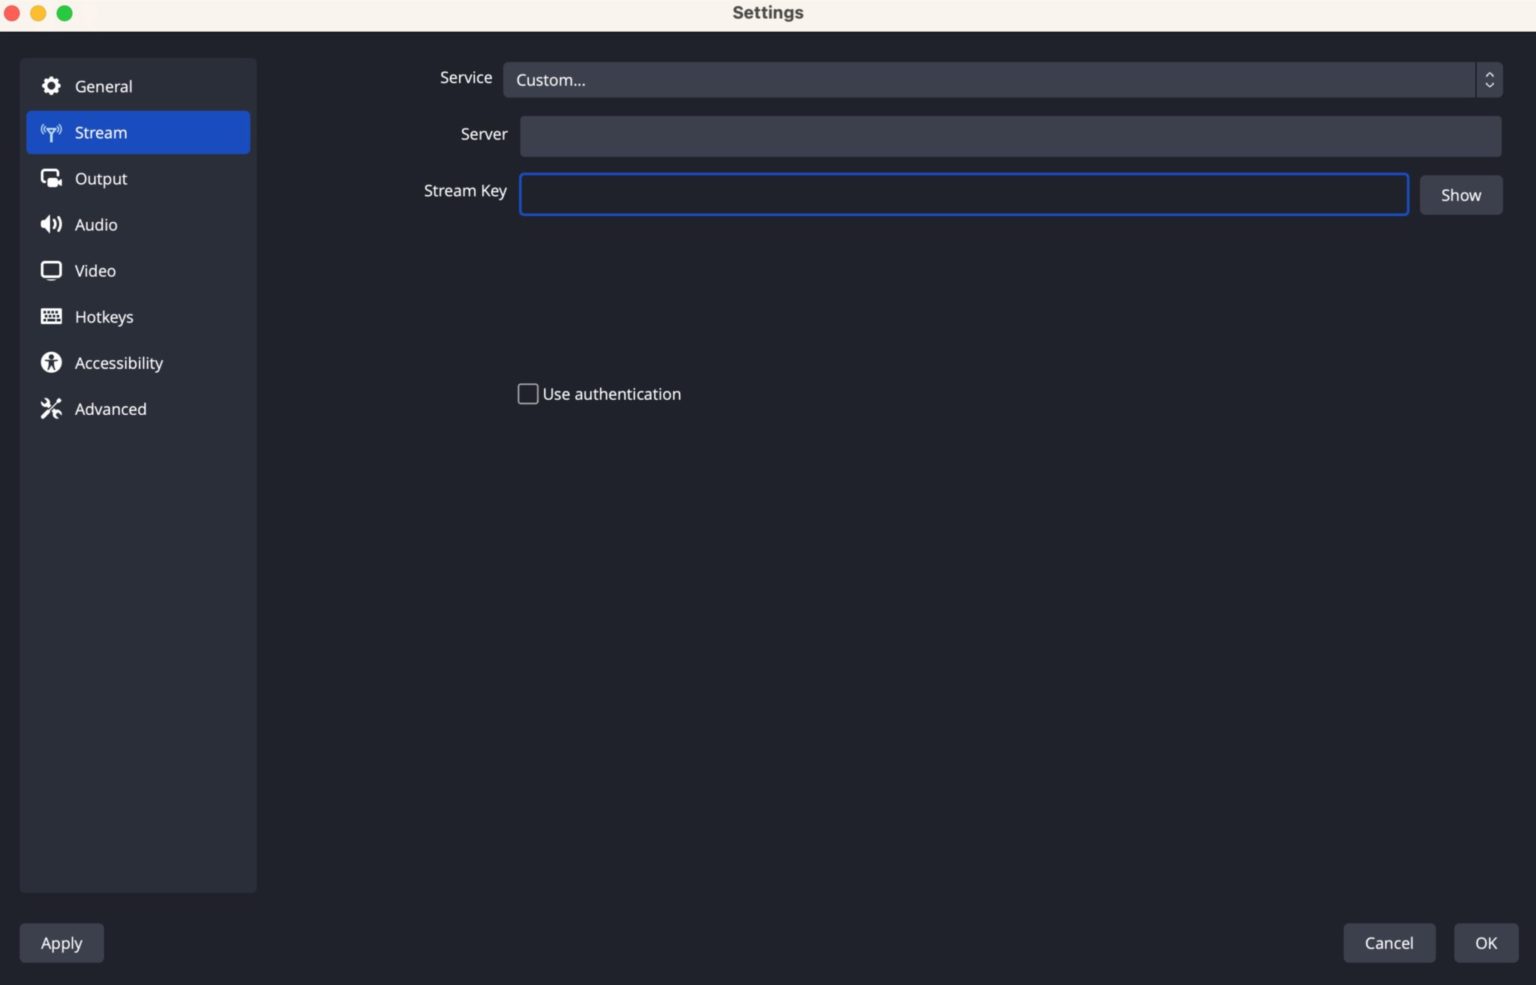Select the General settings gear icon
Screen dimensions: 1536x985
(x=50, y=86)
